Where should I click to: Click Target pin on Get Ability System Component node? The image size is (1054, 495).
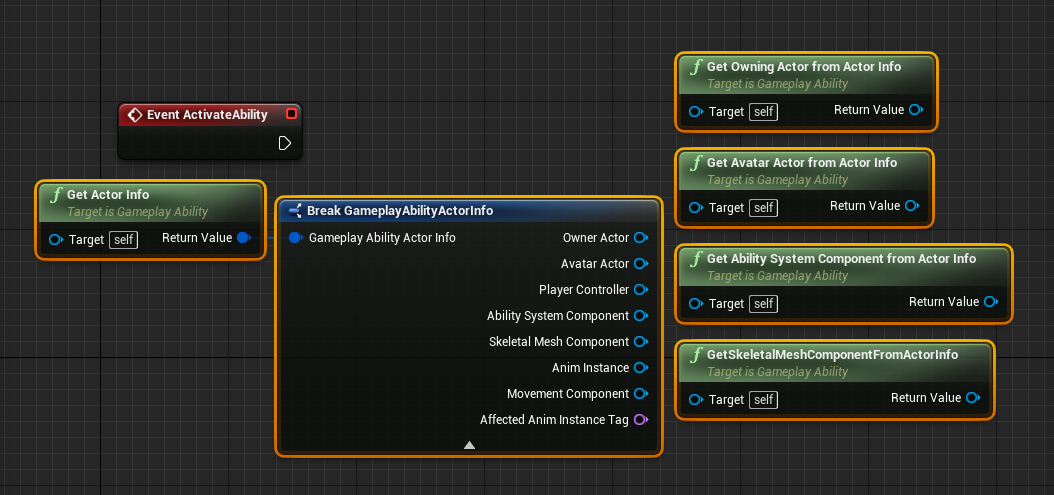tap(696, 304)
